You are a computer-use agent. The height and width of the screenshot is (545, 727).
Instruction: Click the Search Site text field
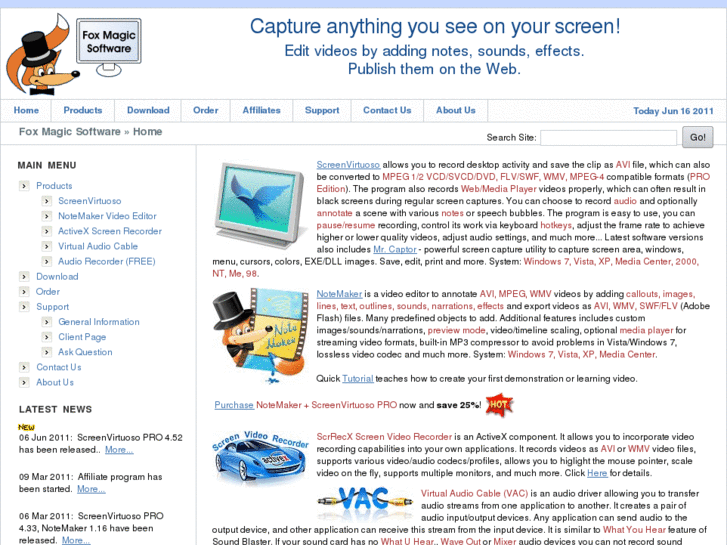(608, 138)
